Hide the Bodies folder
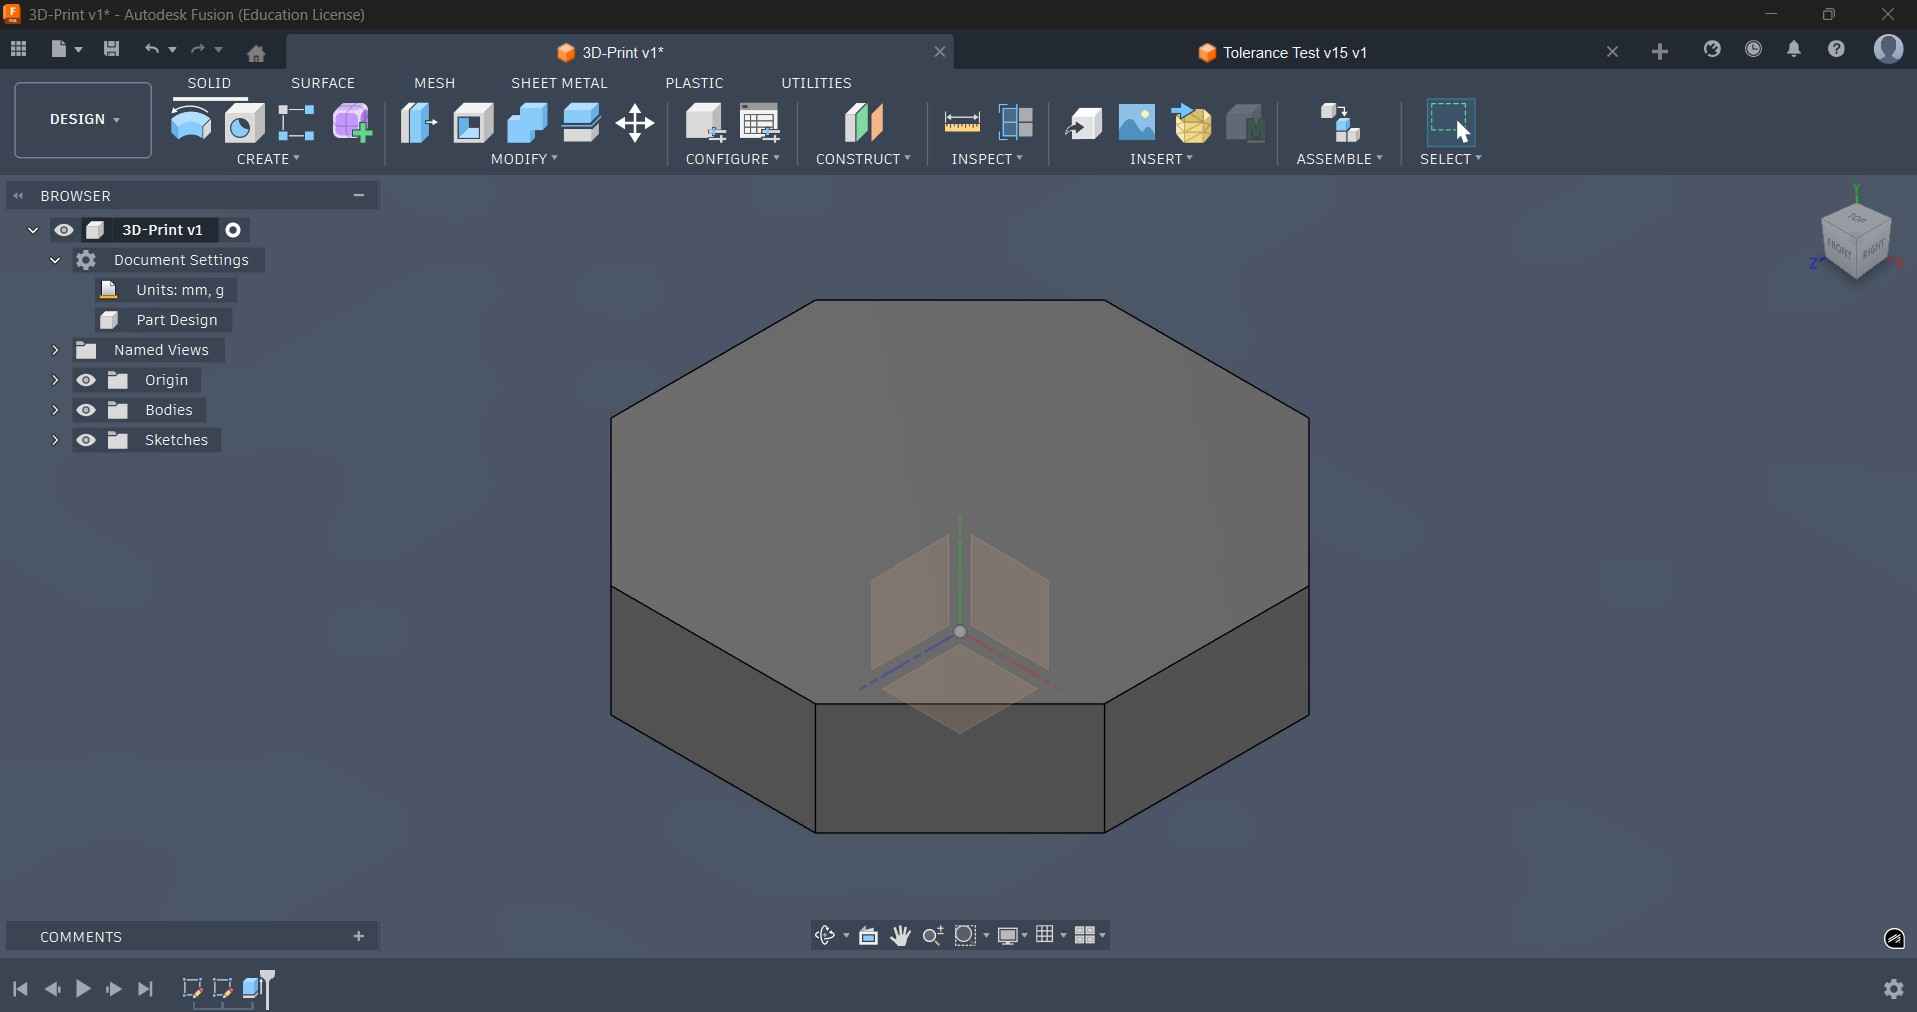Image resolution: width=1917 pixels, height=1012 pixels. pos(87,410)
